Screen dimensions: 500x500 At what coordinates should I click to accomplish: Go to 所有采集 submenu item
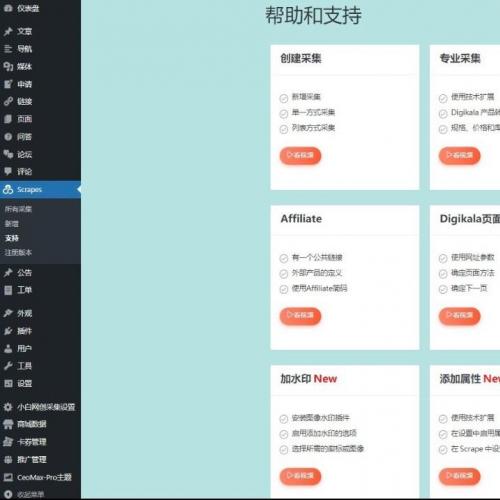point(18,209)
